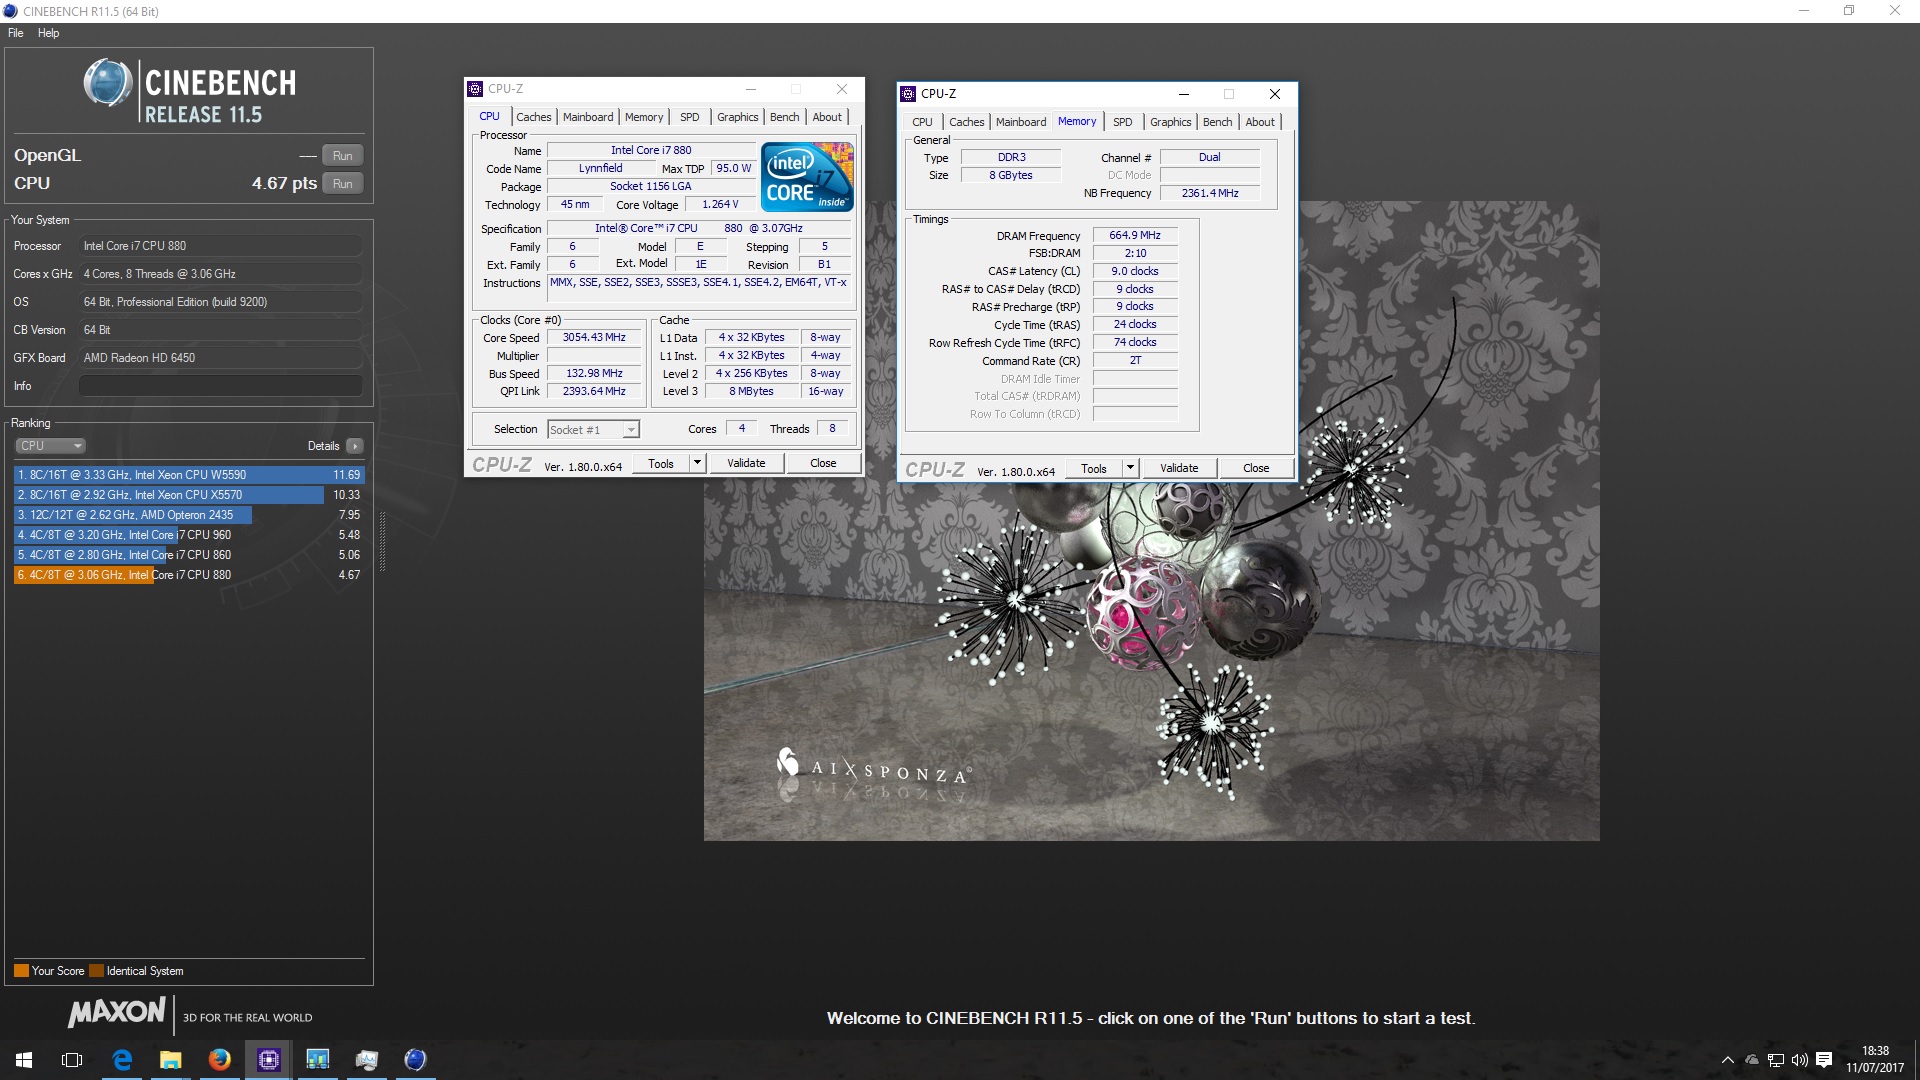This screenshot has width=1920, height=1080.
Task: Click the DRAM Frequency value 664.9 MHz
Action: (x=1135, y=236)
